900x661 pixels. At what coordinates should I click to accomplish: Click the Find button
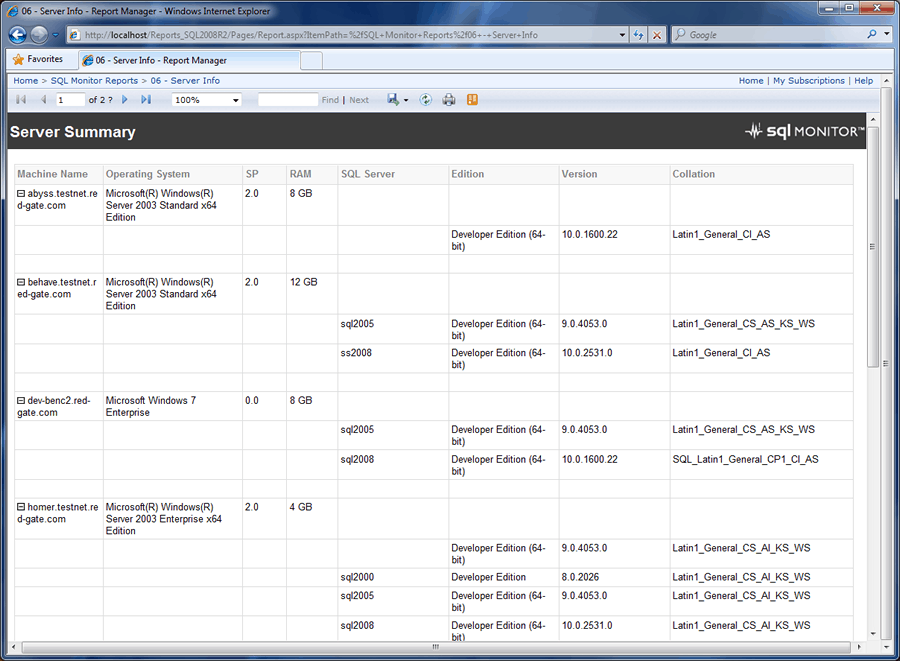[330, 100]
